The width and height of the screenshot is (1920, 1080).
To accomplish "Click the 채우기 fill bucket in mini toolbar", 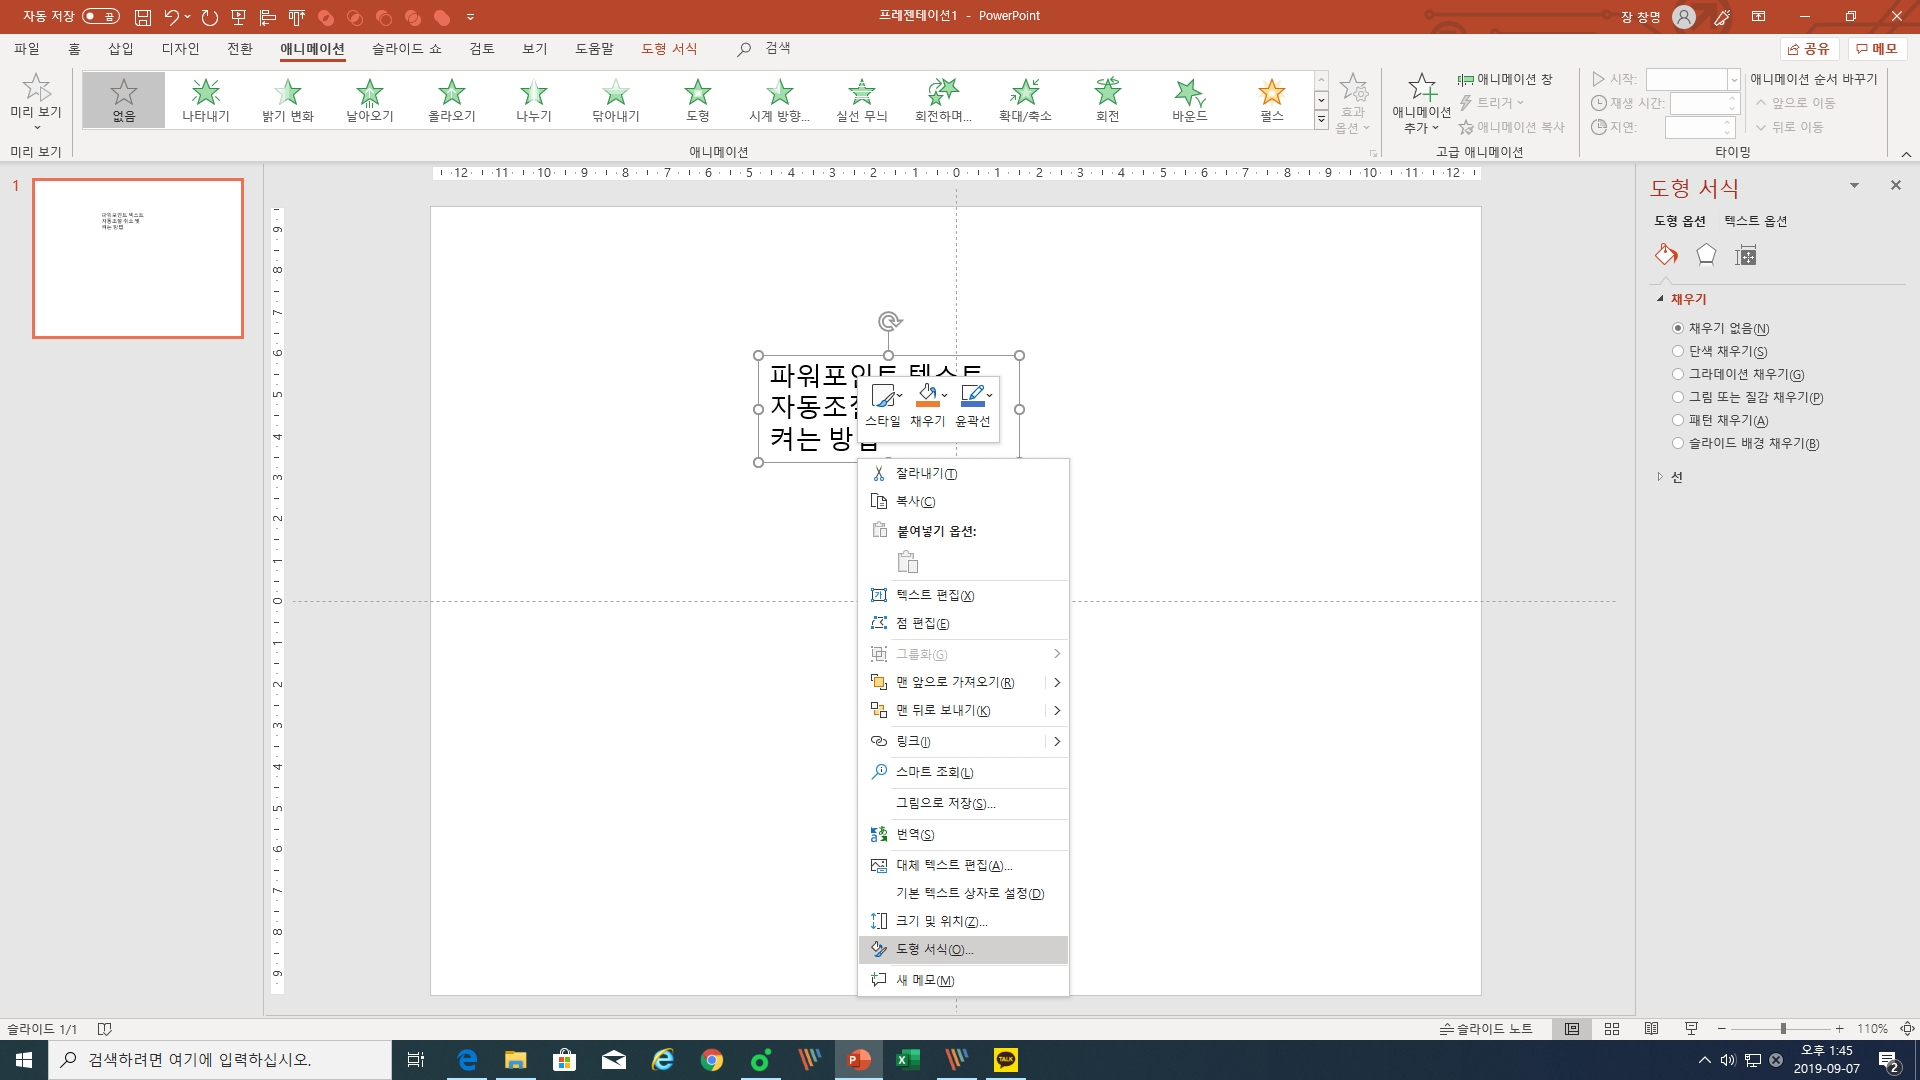I will [x=927, y=395].
